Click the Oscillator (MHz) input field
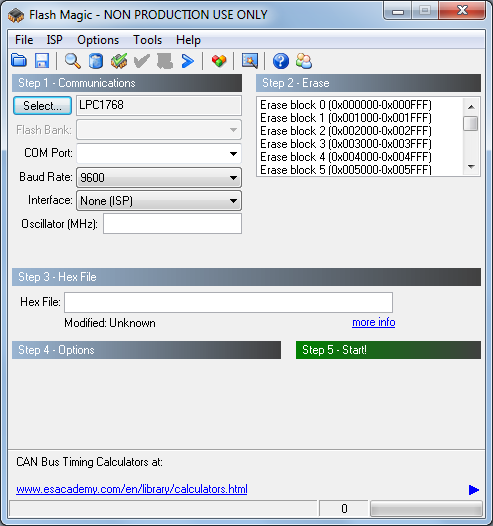 pyautogui.click(x=172, y=224)
